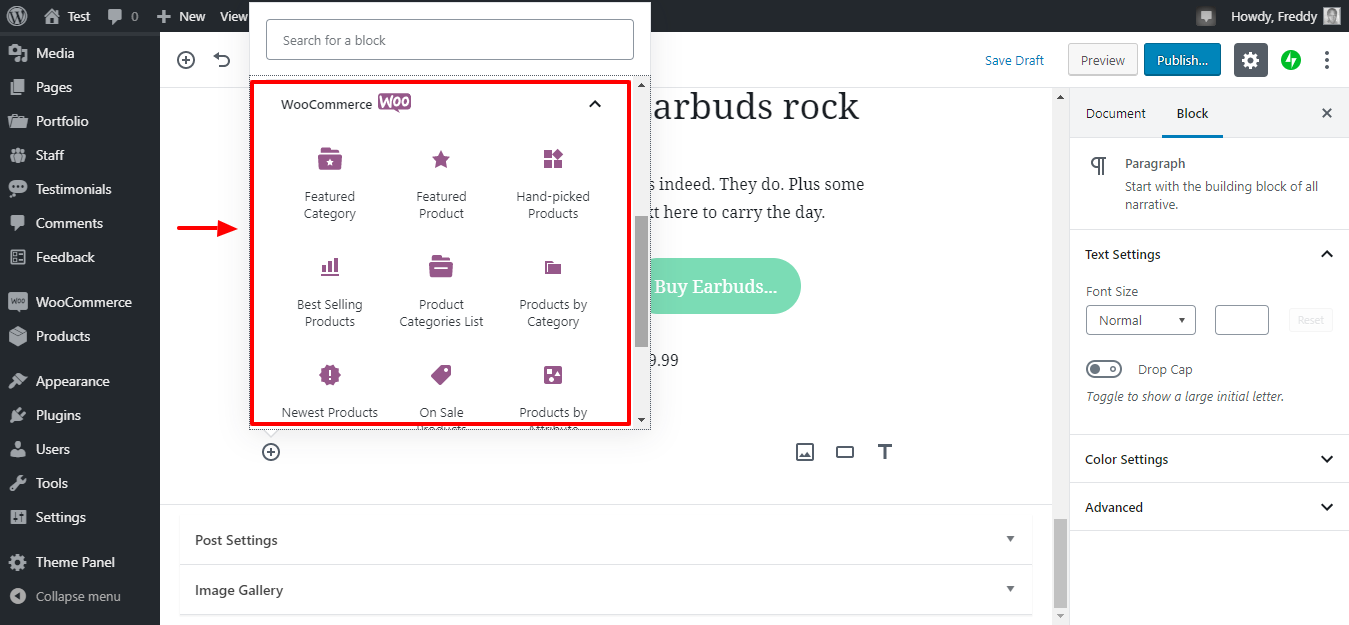
Task: Open settings with the gear icon
Action: point(1250,60)
